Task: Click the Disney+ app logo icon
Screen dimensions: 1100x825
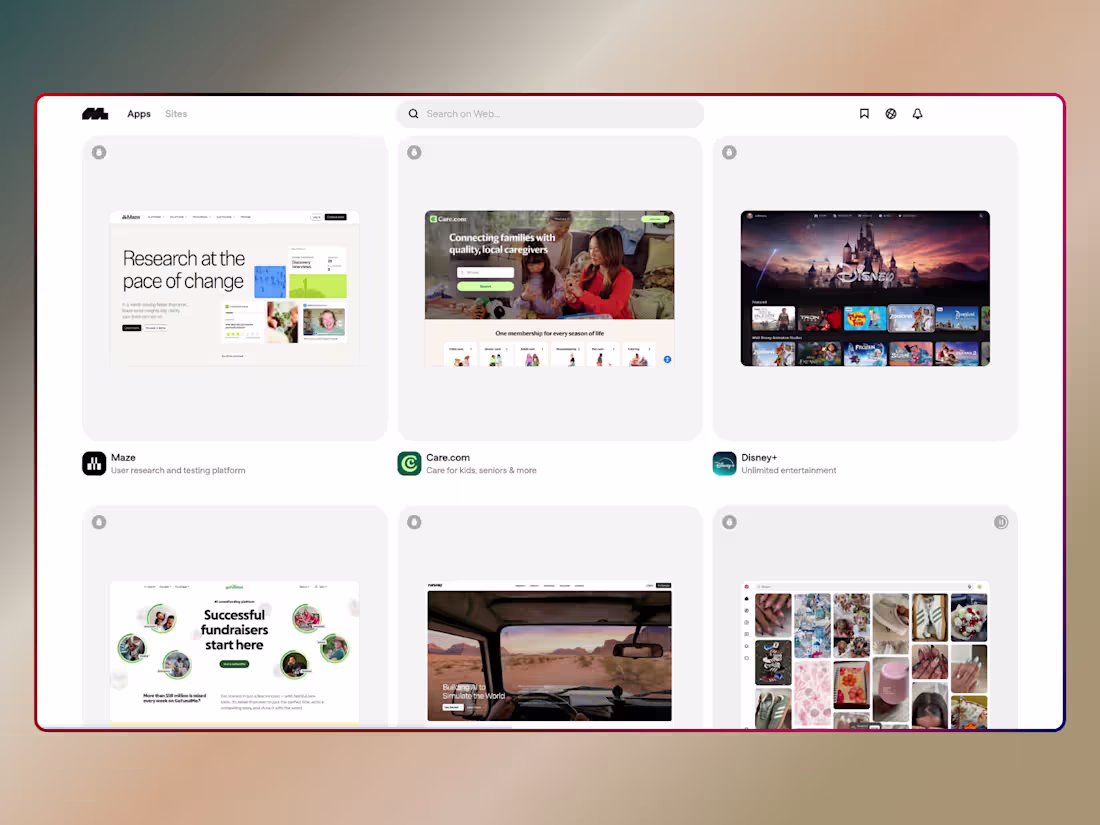Action: pyautogui.click(x=725, y=464)
